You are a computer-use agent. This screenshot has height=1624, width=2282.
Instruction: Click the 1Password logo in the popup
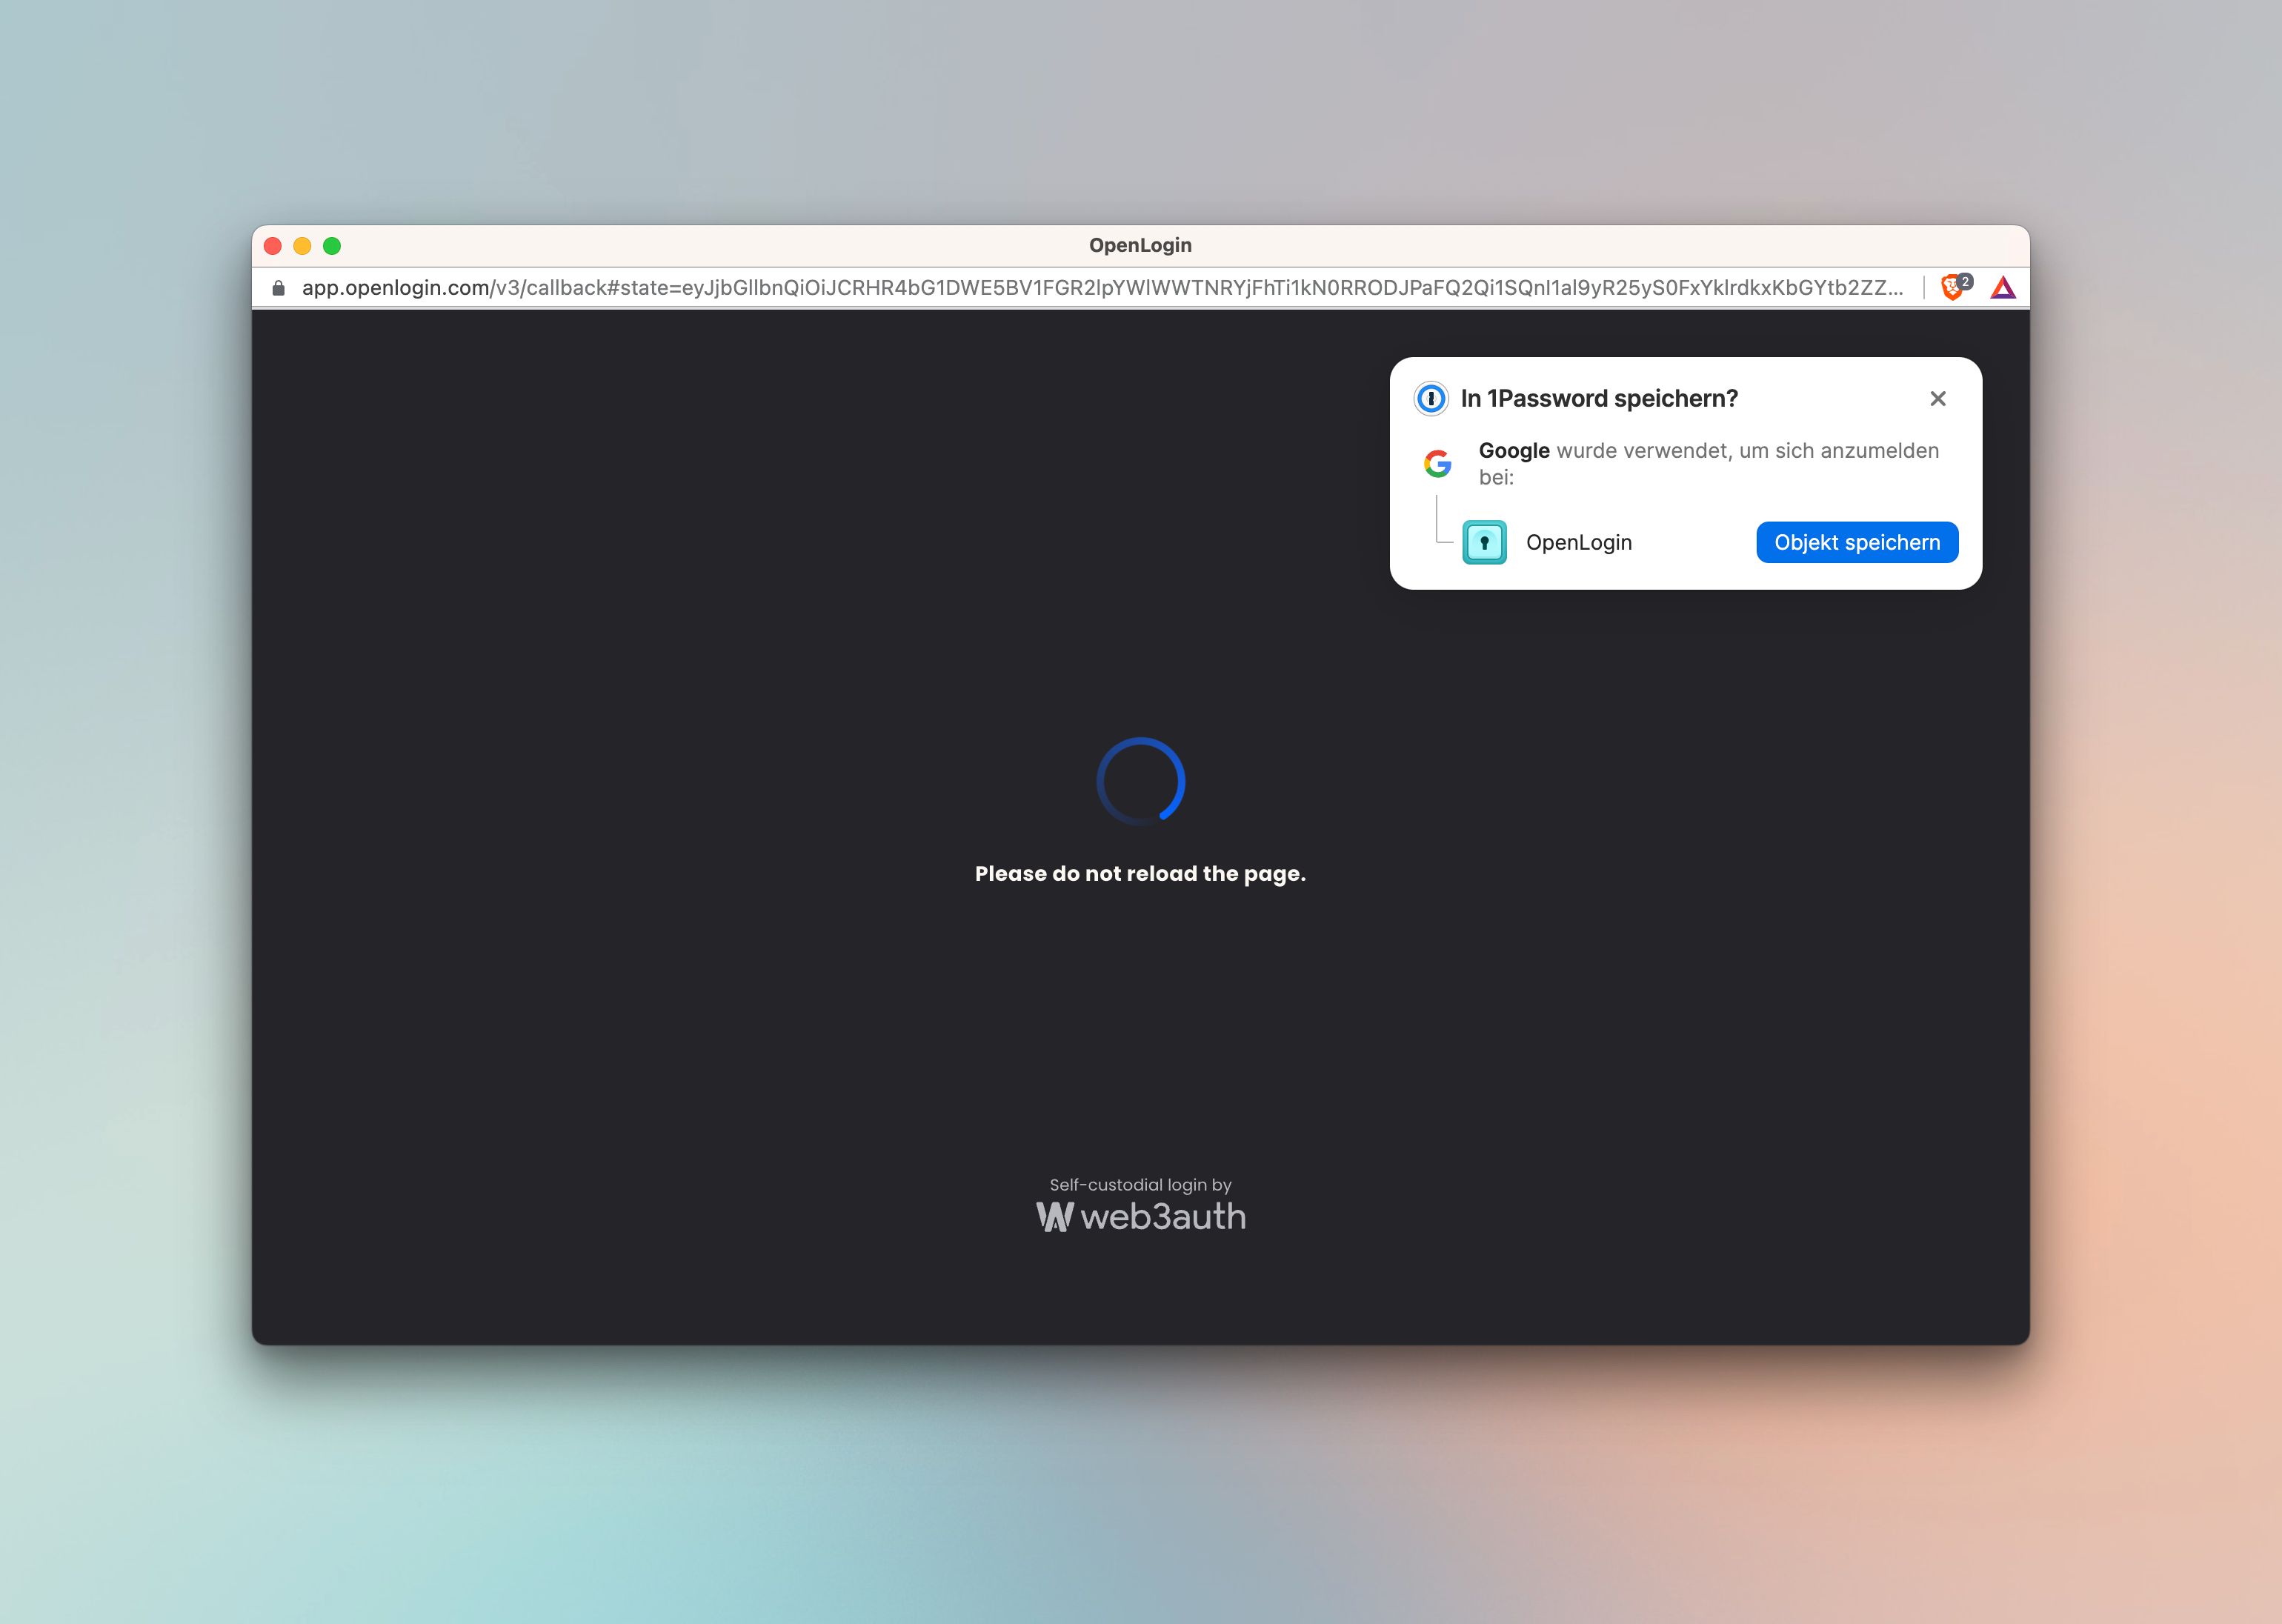[x=1431, y=398]
